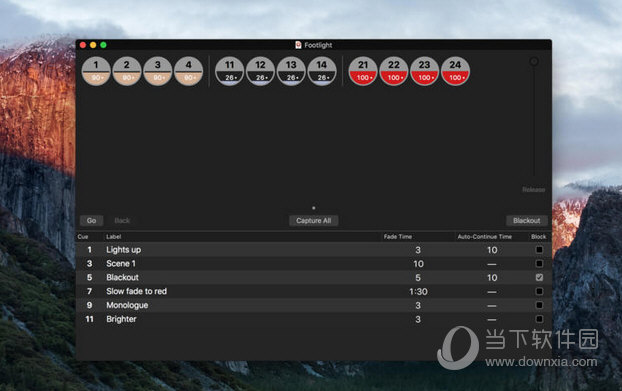Select channel 13 light icon
Viewport: 622px width, 391px height.
point(291,71)
